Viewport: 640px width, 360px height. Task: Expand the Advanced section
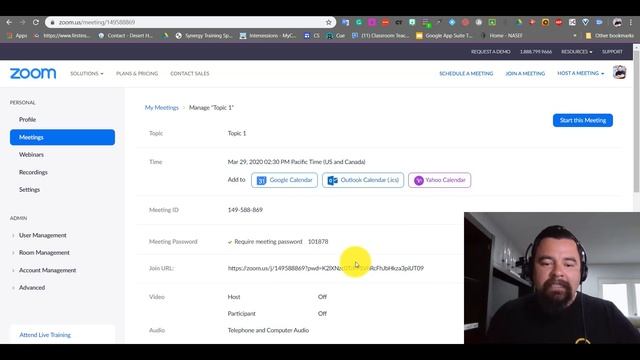(32, 288)
